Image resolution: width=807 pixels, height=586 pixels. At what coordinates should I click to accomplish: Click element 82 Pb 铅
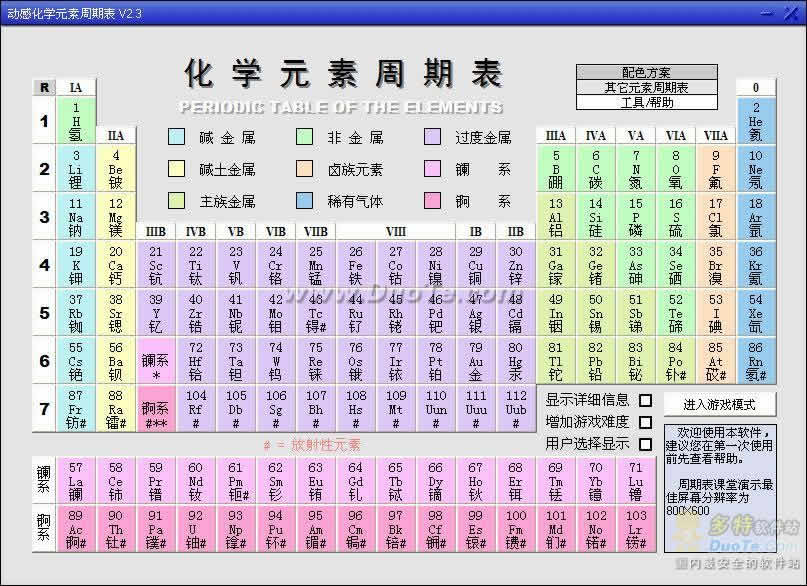595,361
